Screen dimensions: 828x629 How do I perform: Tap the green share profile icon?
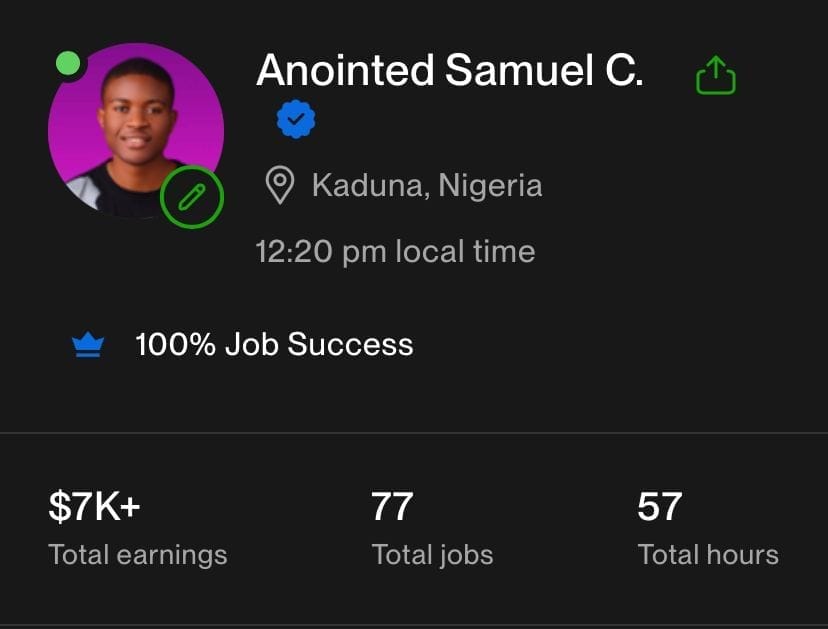[x=715, y=75]
